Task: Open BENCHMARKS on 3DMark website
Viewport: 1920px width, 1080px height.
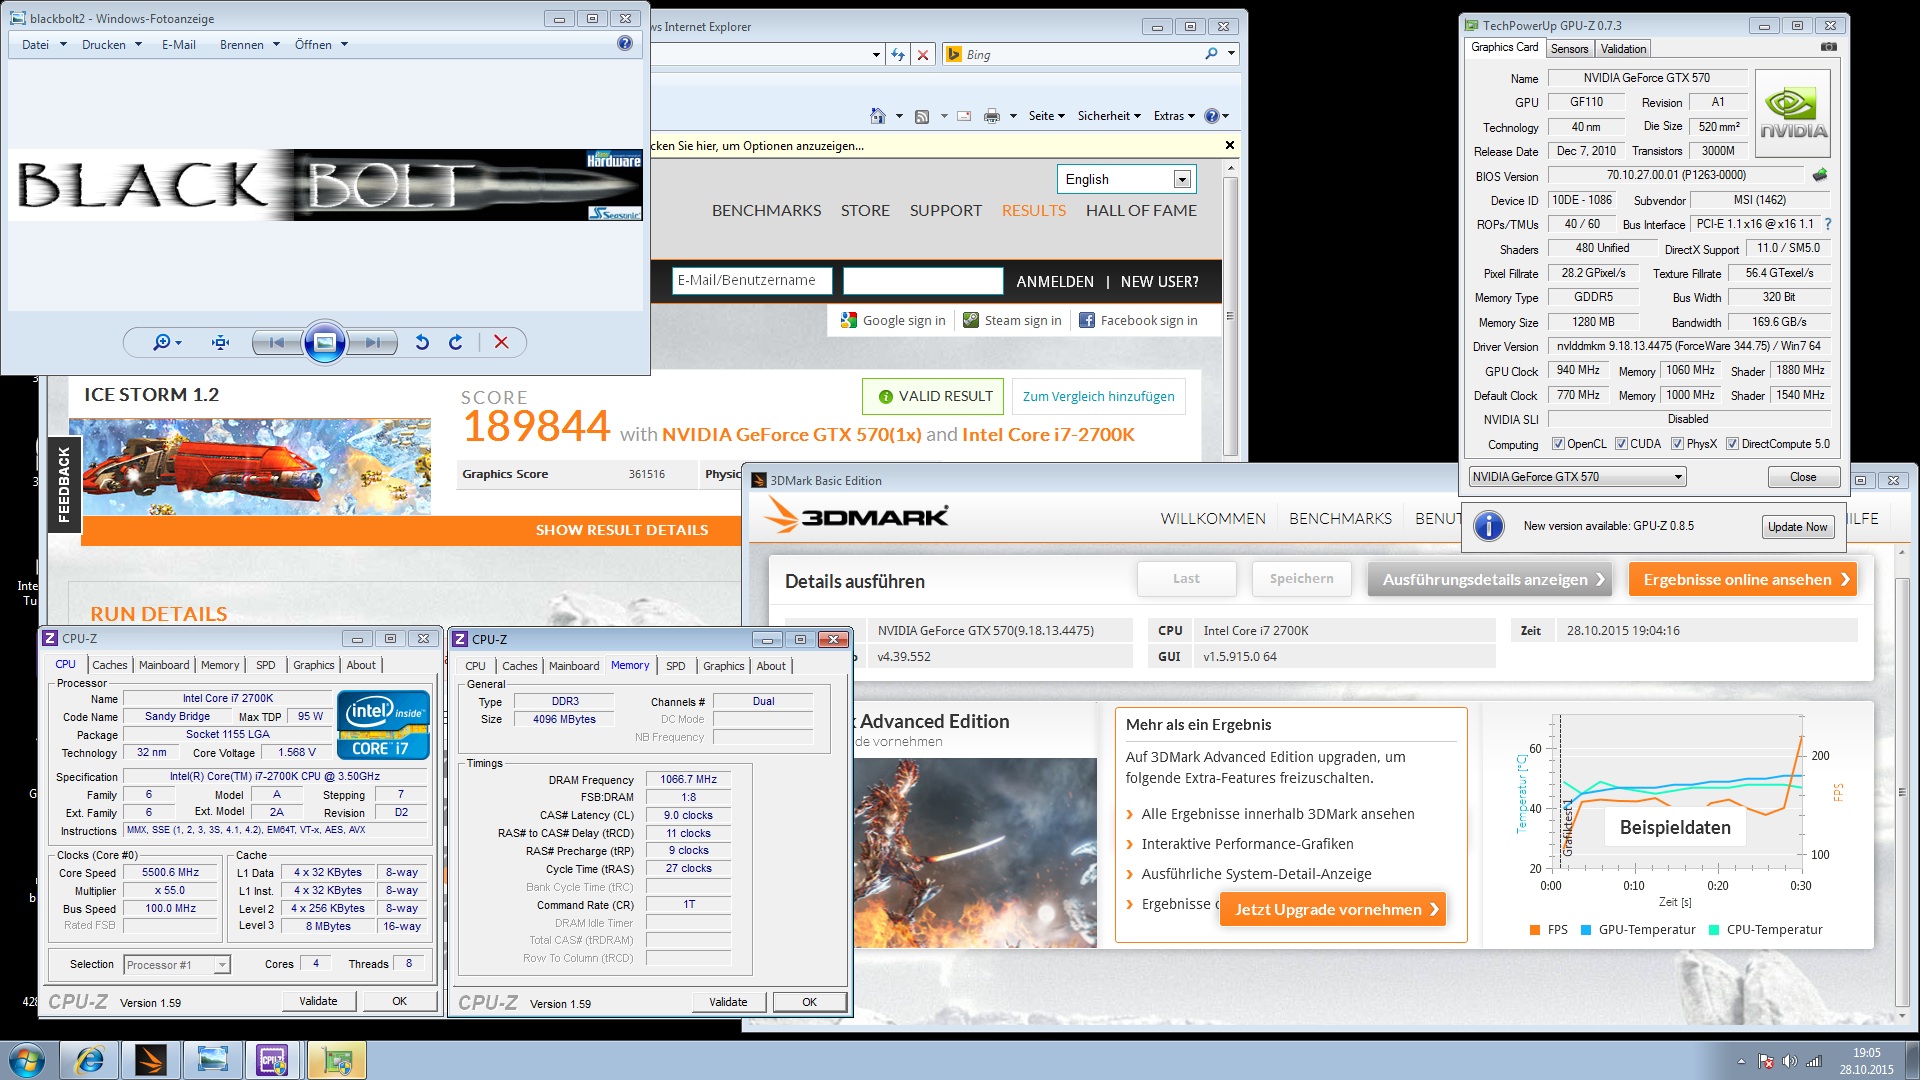Action: [x=766, y=210]
